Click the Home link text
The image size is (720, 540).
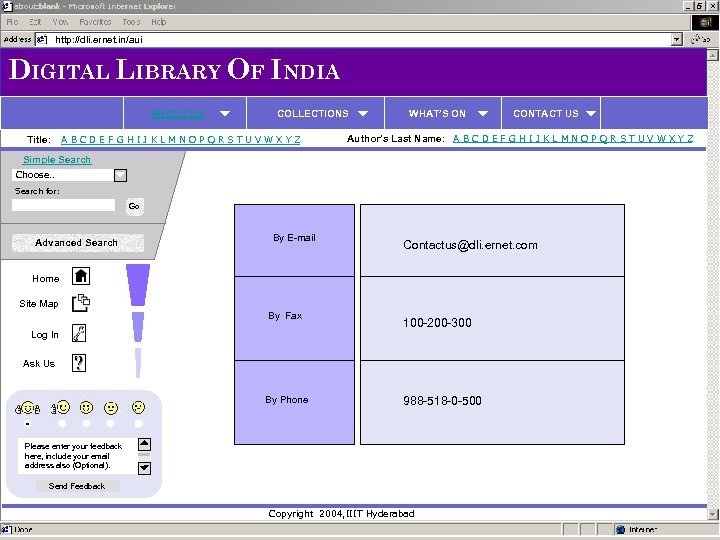(45, 279)
